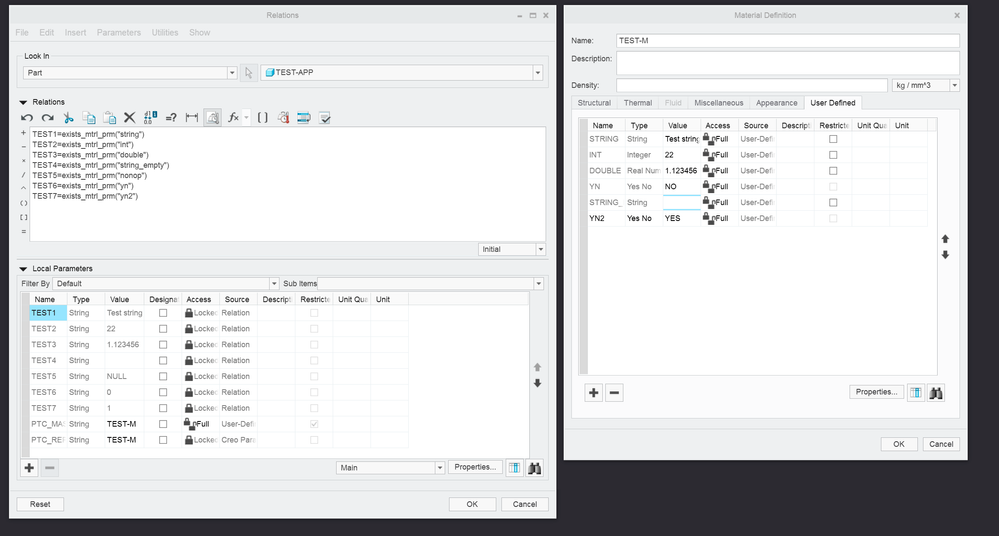Viewport: 999px width, 536px height.
Task: Click the Delete X icon in Relations toolbar
Action: 129,118
